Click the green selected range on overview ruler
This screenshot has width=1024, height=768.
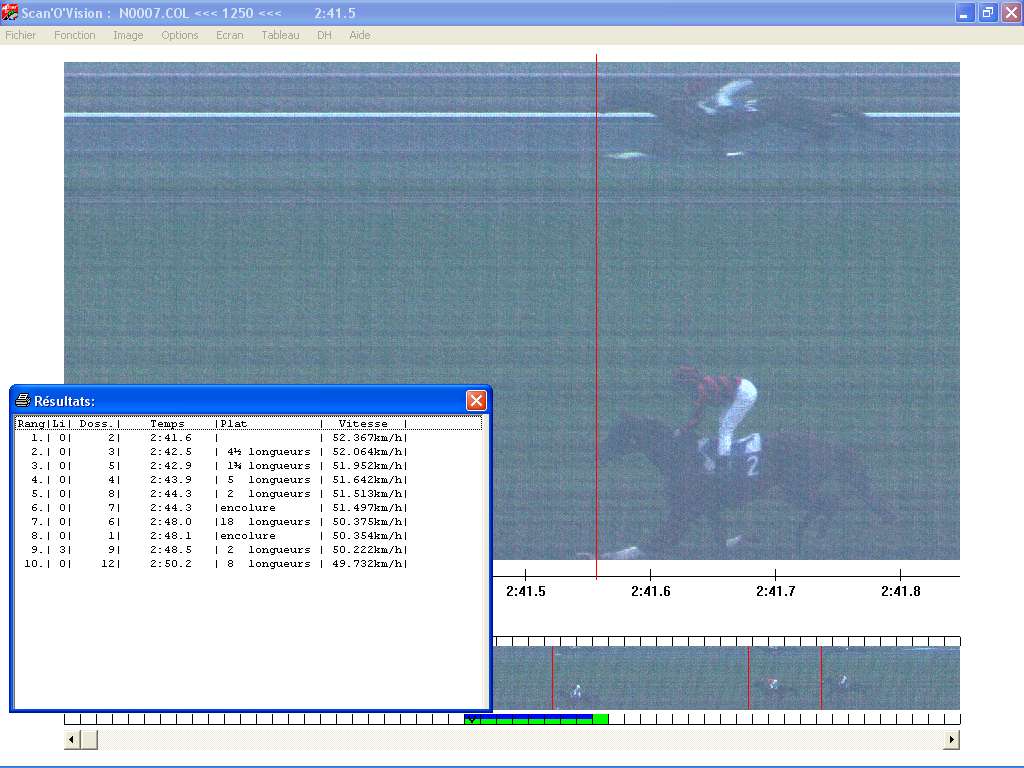pyautogui.click(x=536, y=719)
